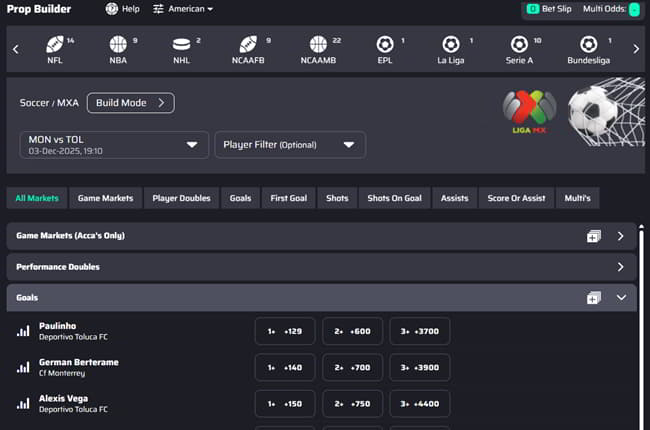This screenshot has width=650, height=430.
Task: Open the Bet Slip
Action: point(549,9)
